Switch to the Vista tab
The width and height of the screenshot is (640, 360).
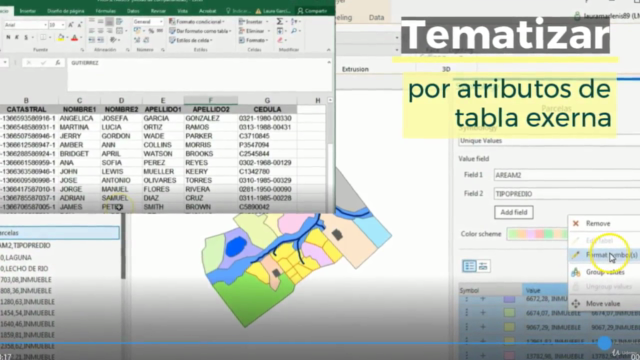click(182, 11)
